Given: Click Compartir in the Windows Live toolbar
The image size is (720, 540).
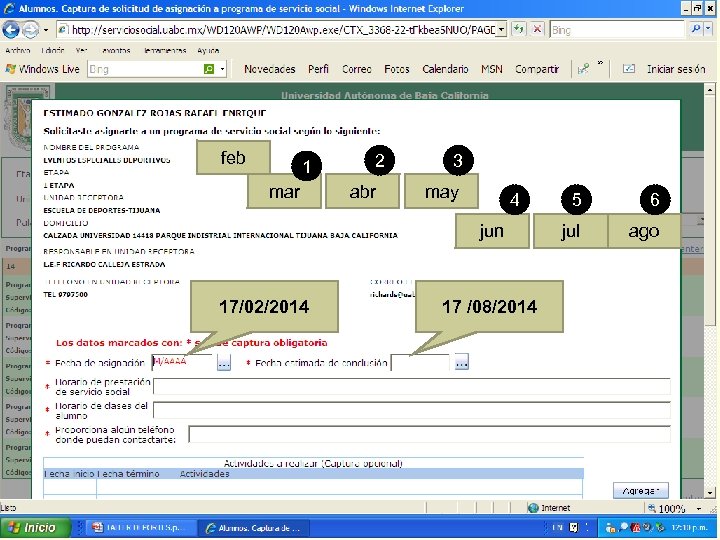Looking at the screenshot, I should click(537, 69).
